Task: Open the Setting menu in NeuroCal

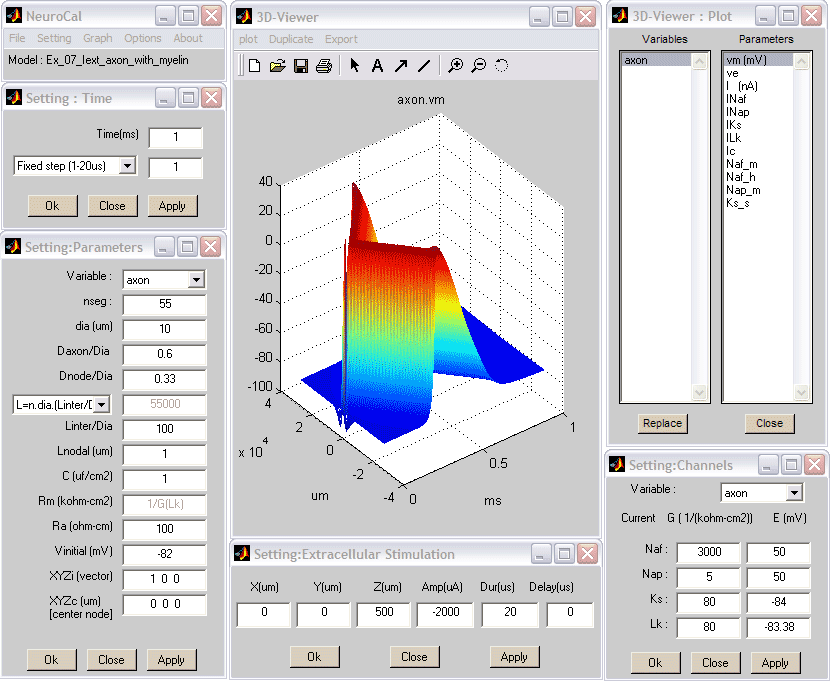Action: click(x=54, y=38)
